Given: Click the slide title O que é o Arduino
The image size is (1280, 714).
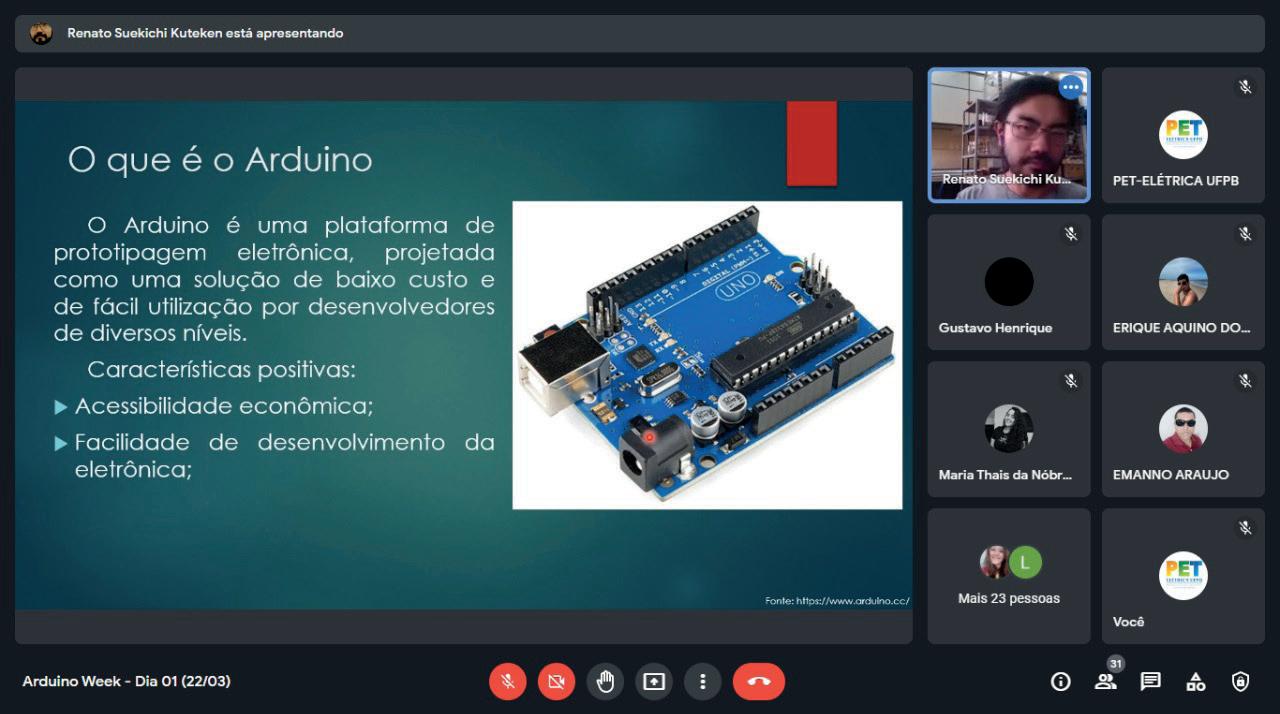Looking at the screenshot, I should [220, 159].
